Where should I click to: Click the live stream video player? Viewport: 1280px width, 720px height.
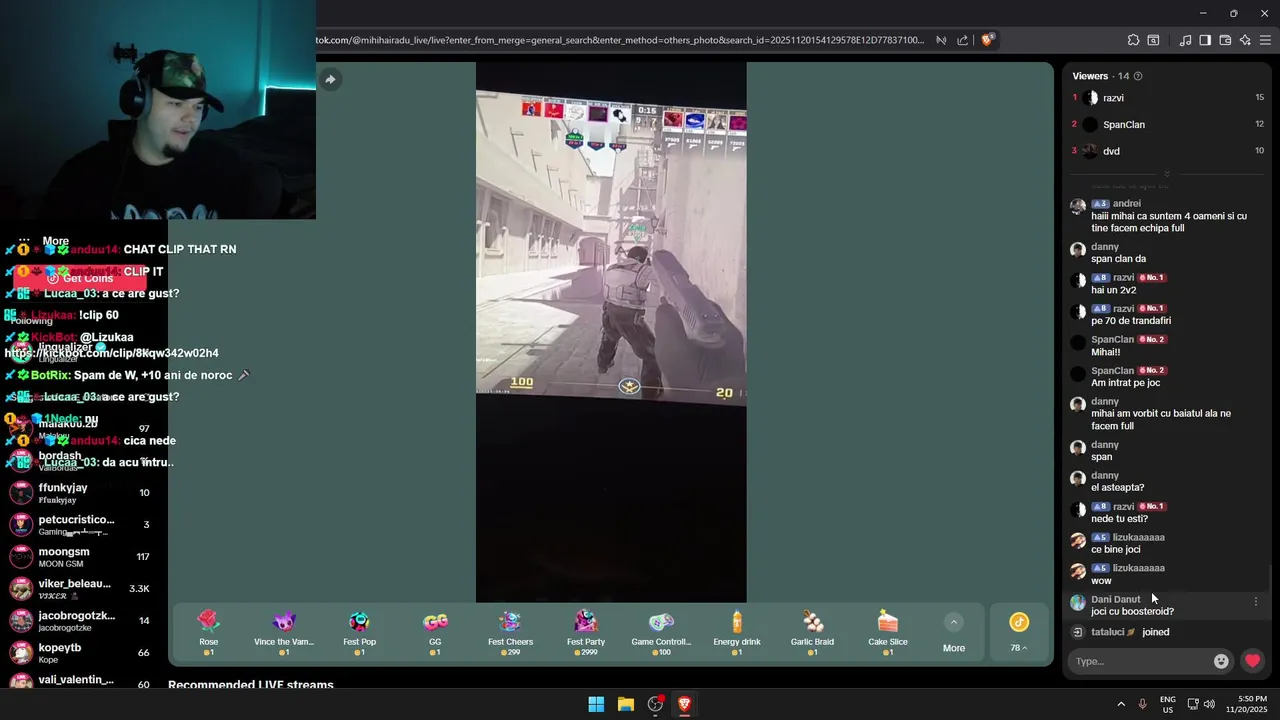click(x=611, y=332)
